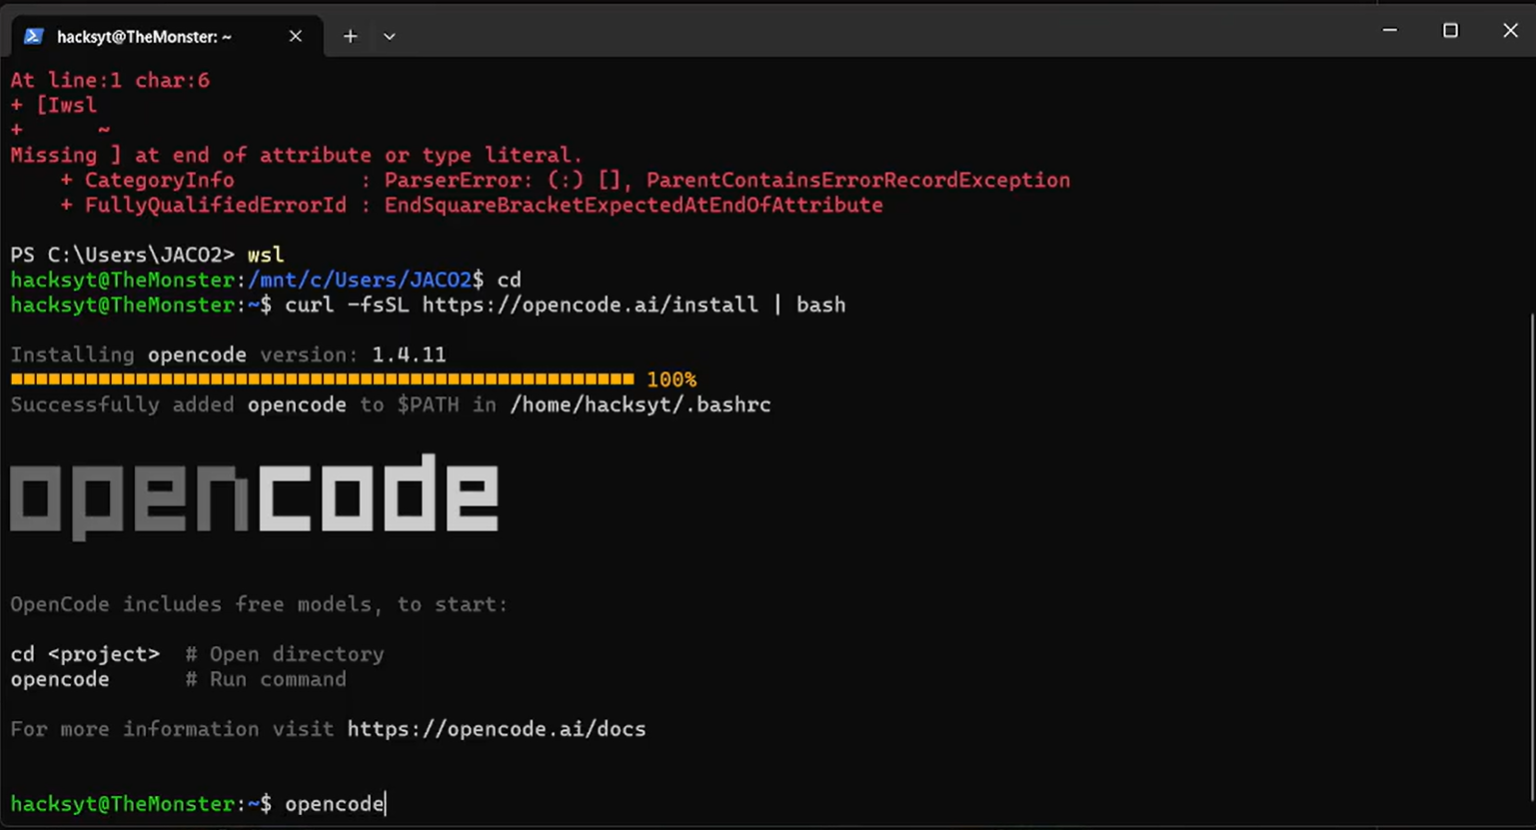
Task: Click 'For more information visit' text
Action: 172,729
